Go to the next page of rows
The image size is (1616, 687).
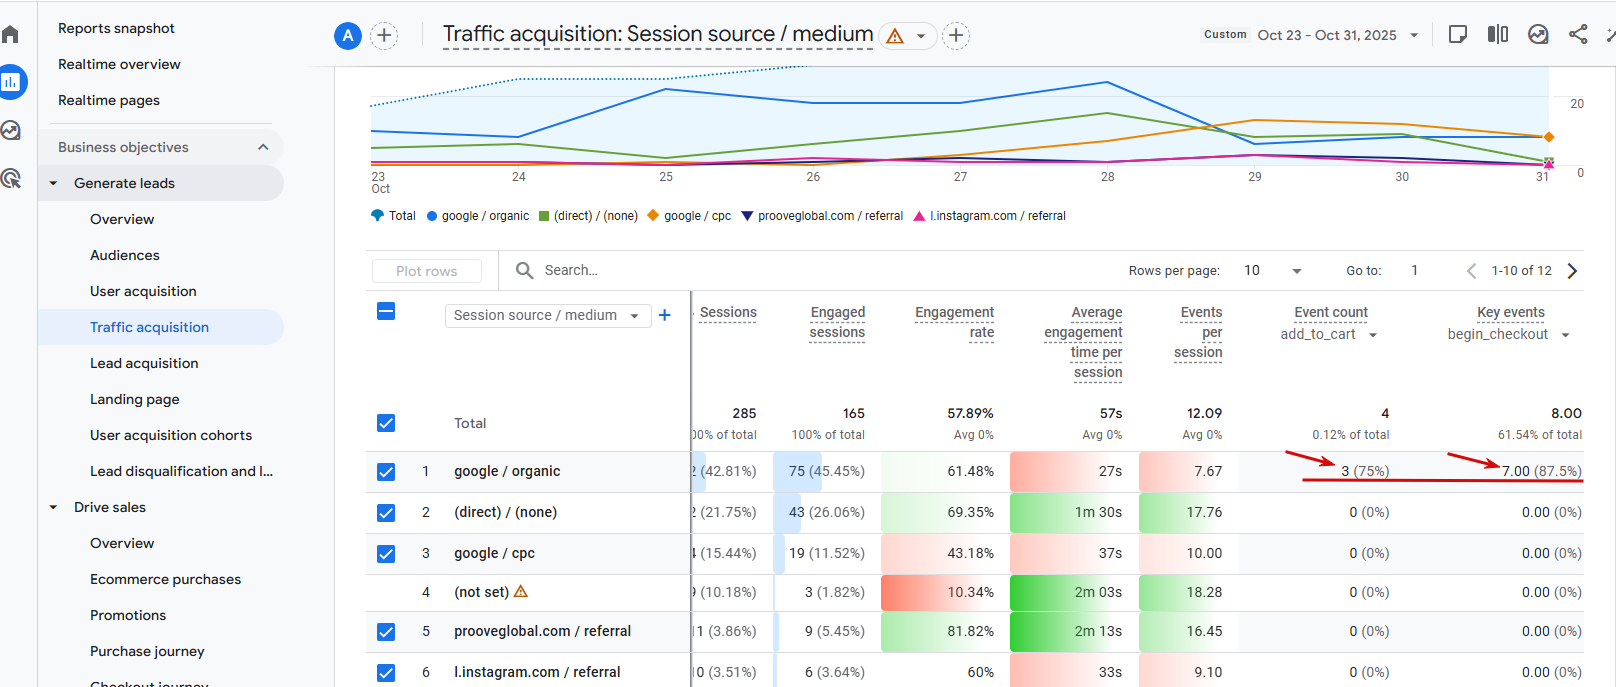pyautogui.click(x=1572, y=271)
